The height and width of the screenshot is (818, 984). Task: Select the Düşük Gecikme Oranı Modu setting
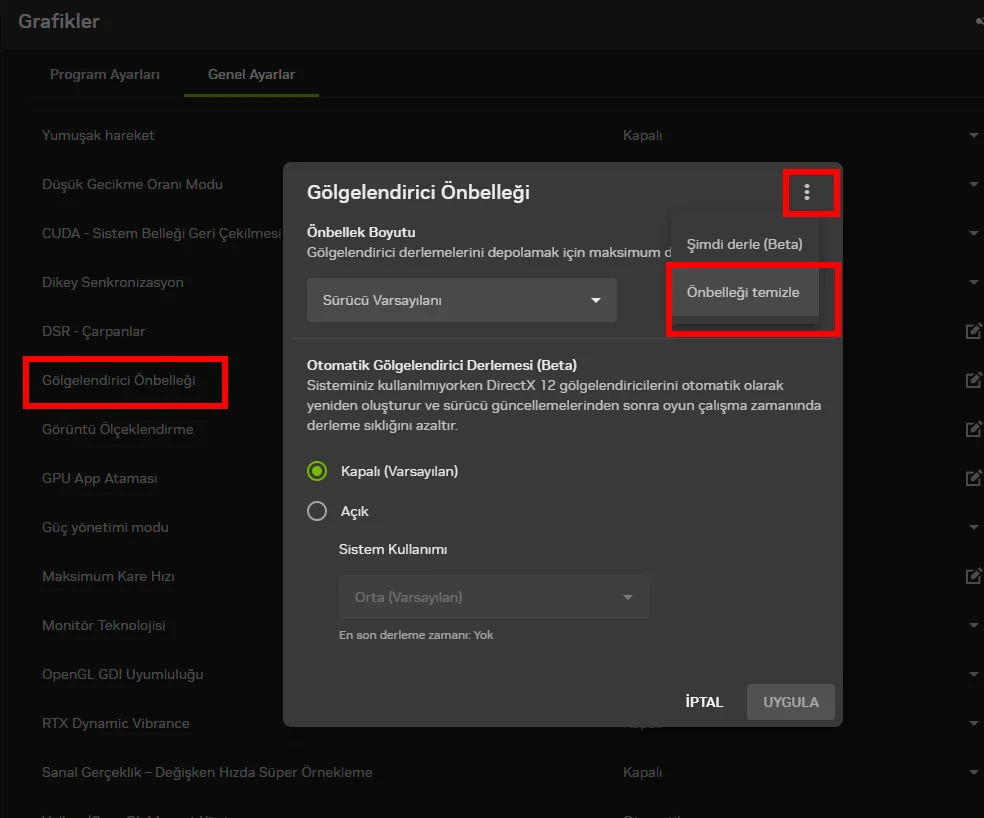[132, 185]
